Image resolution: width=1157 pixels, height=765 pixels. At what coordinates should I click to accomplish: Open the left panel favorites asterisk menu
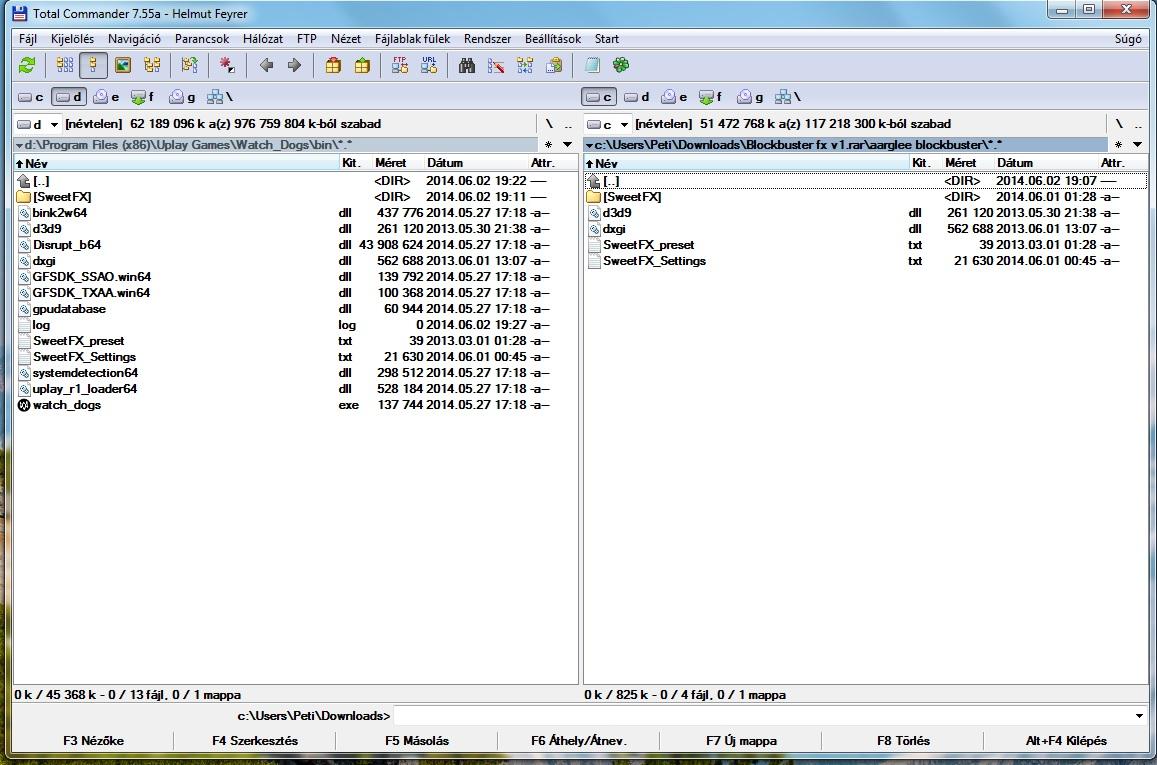pos(548,145)
